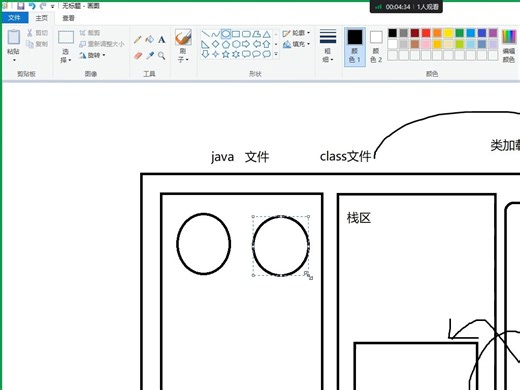Open Customize Quick Access Toolbar arrow
This screenshot has height=390, width=520.
pyautogui.click(x=52, y=6)
